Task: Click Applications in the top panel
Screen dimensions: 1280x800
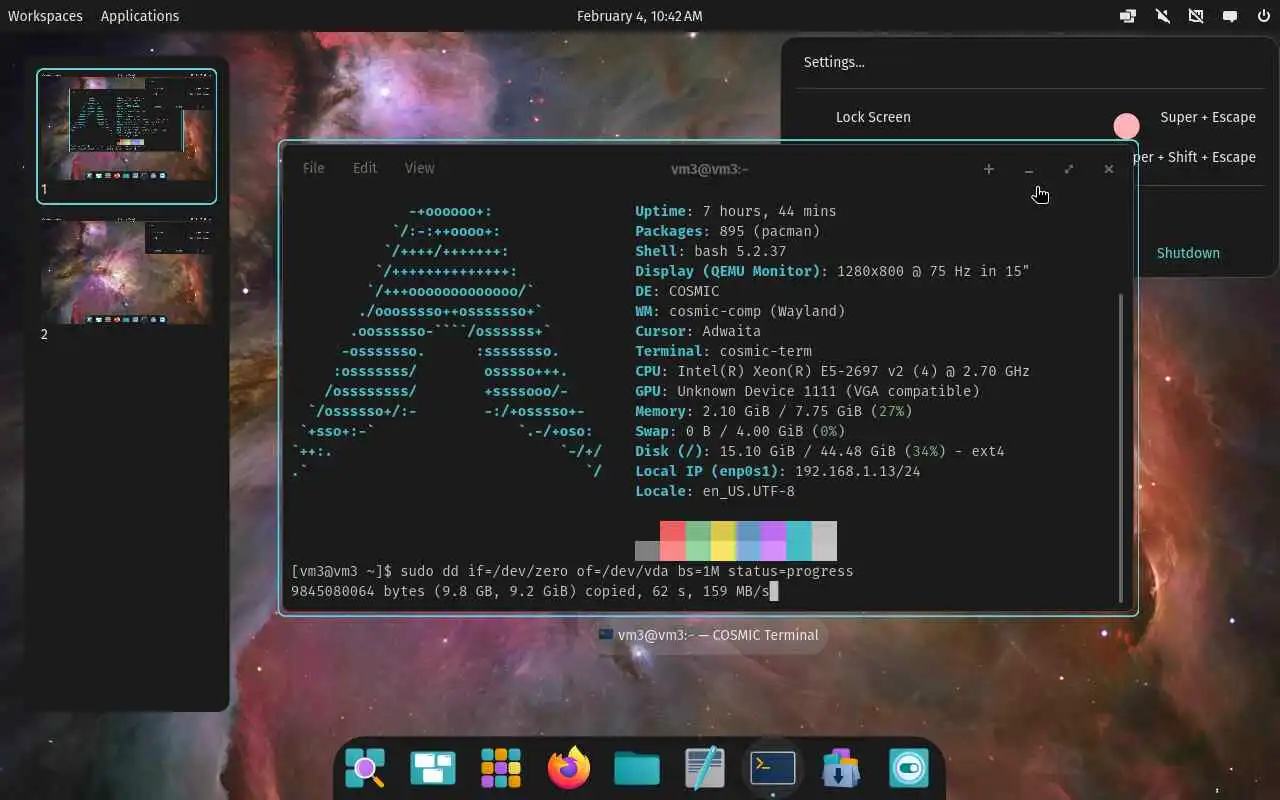Action: click(x=140, y=16)
